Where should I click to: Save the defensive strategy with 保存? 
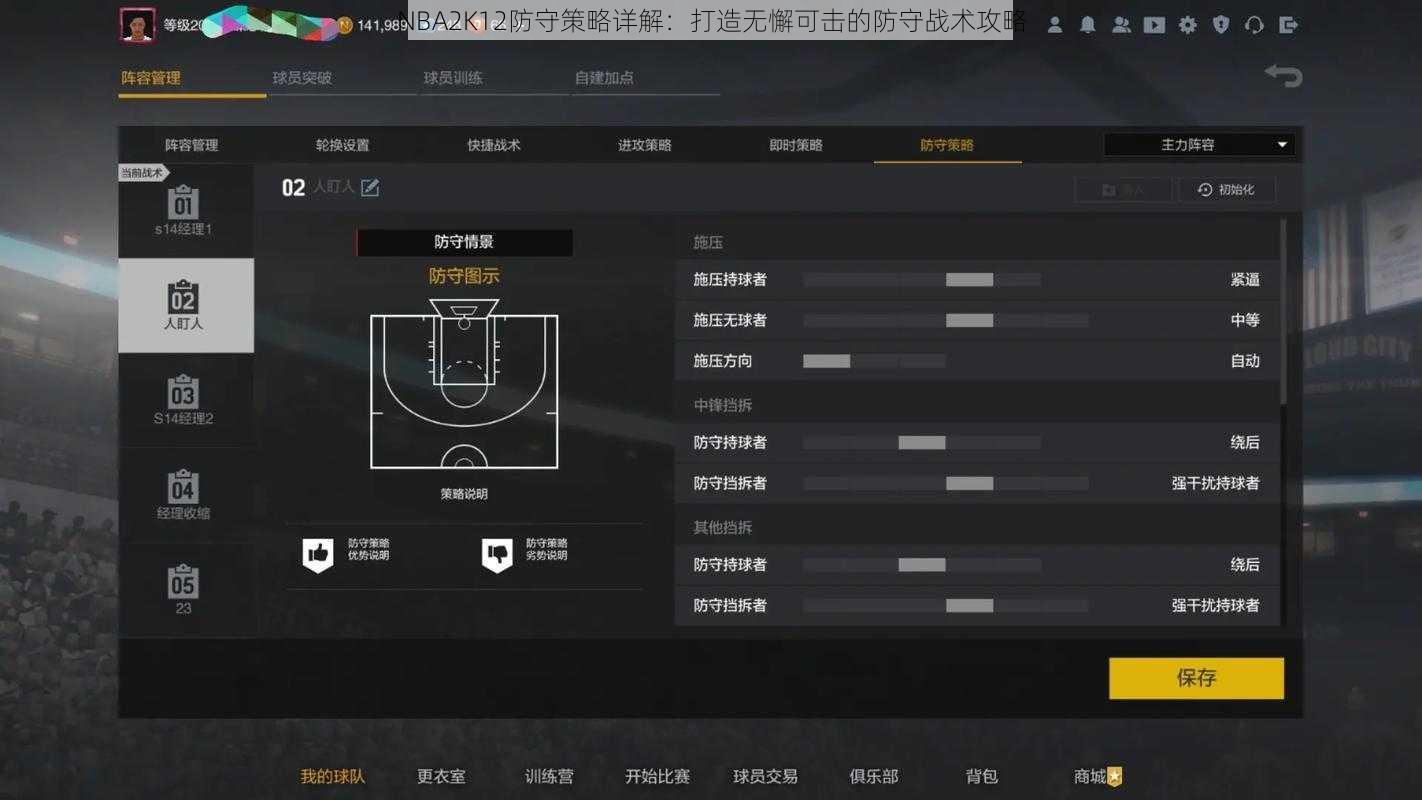point(1196,678)
